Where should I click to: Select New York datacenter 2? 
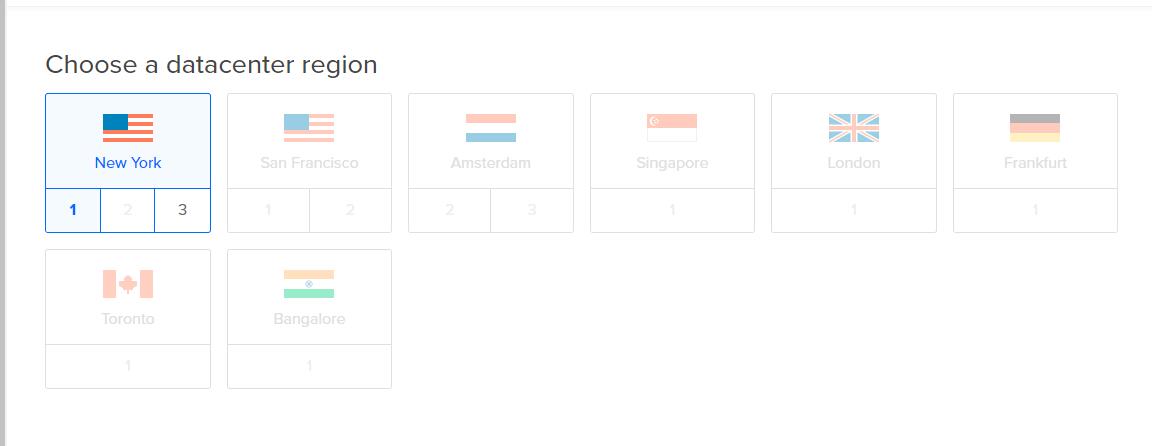pyautogui.click(x=128, y=210)
